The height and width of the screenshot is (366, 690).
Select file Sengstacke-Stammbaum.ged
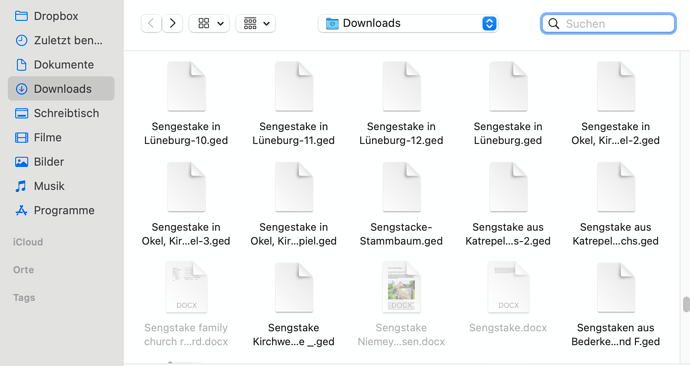401,205
